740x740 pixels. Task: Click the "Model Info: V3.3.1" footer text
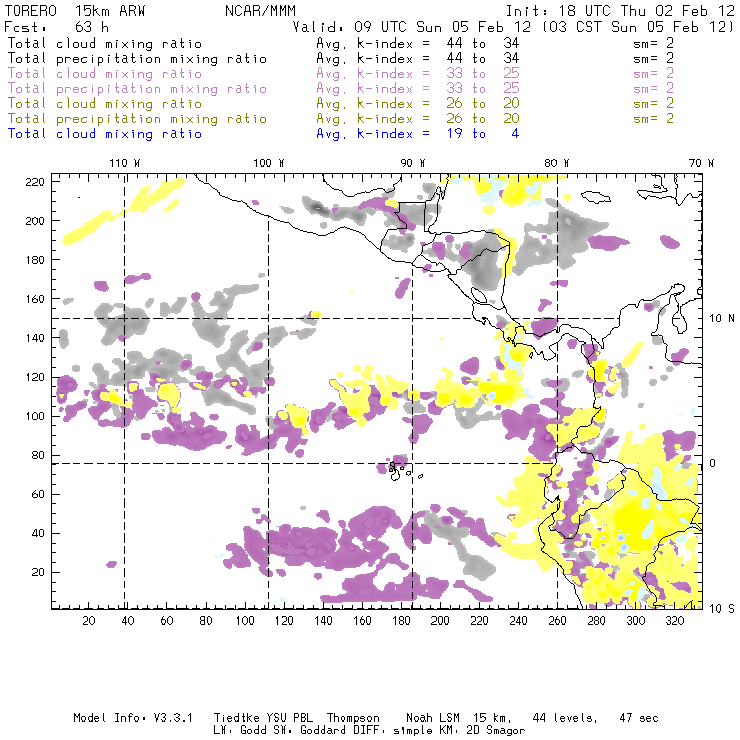click(133, 718)
